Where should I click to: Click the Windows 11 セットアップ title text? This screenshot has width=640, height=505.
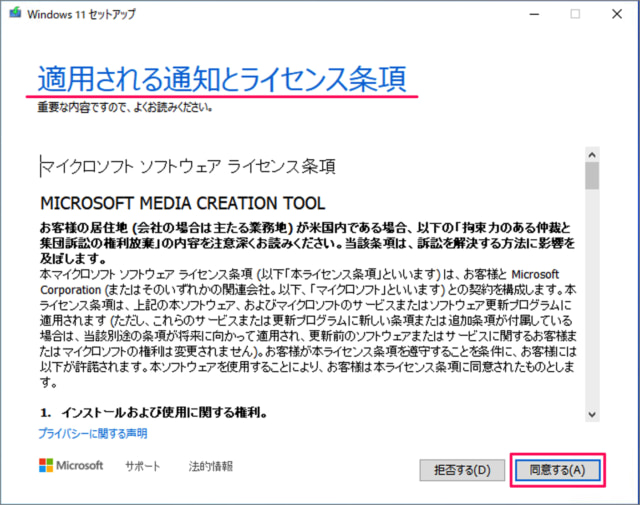pyautogui.click(x=81, y=14)
